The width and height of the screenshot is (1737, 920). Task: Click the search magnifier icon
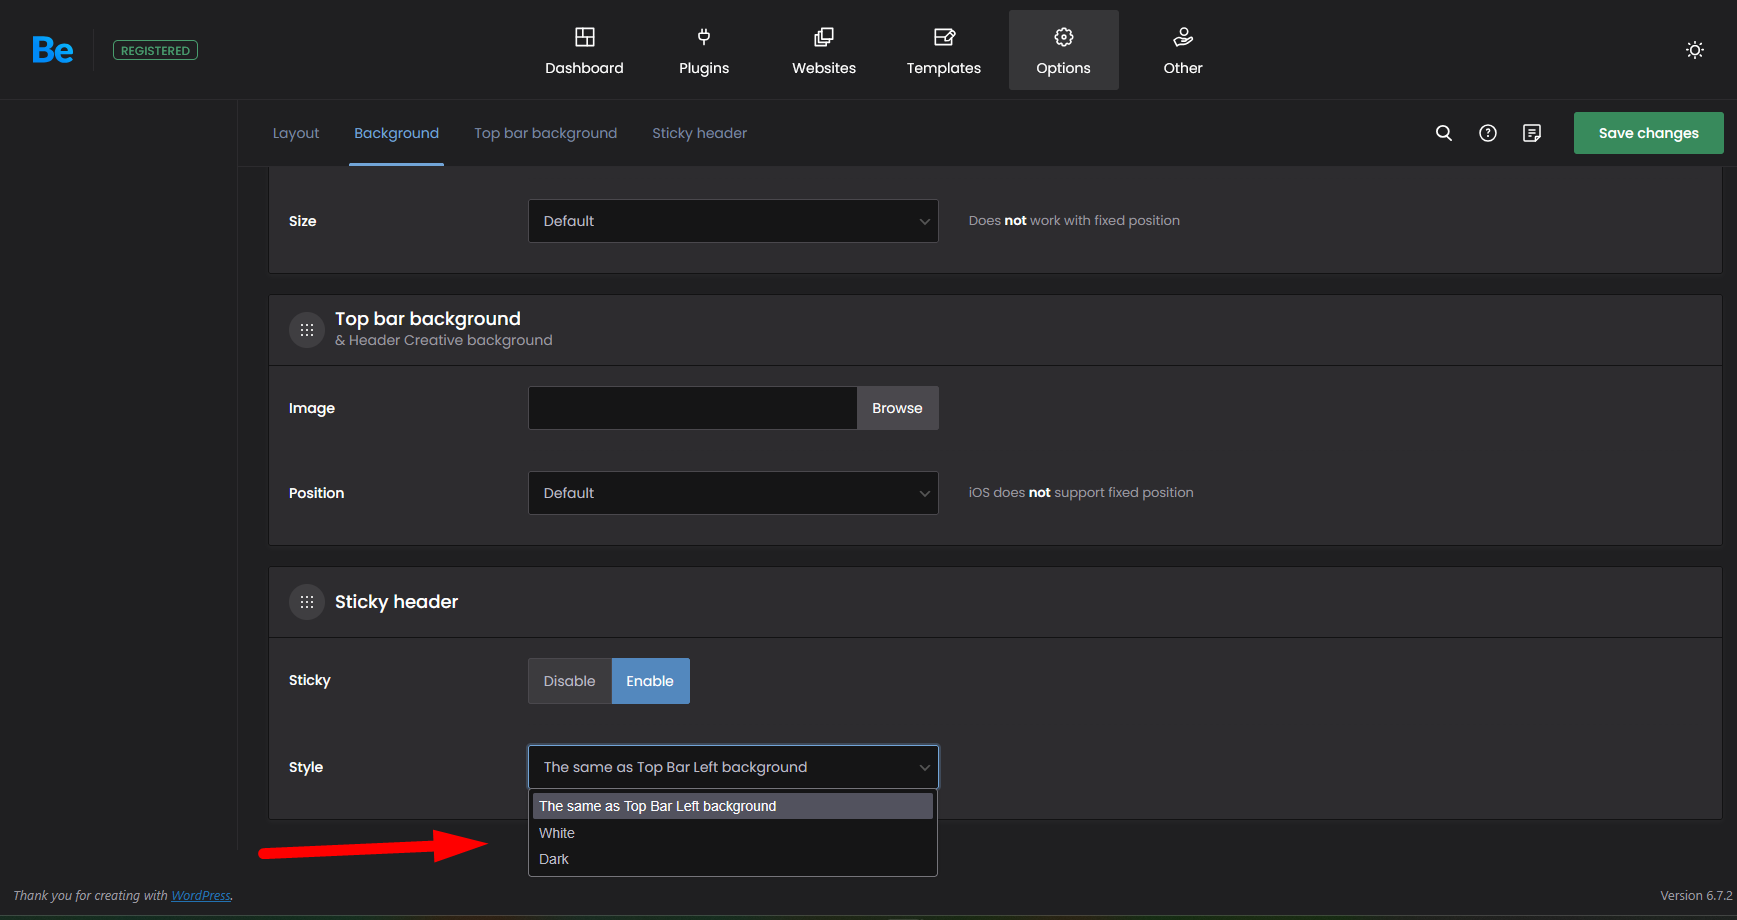pos(1443,133)
